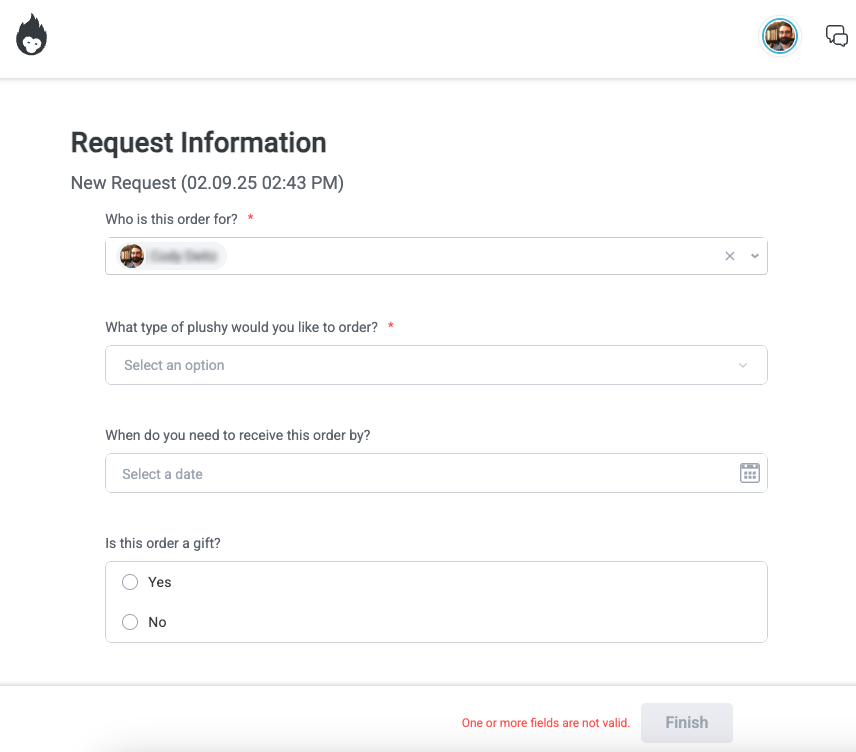Click the 'Is this order a gift?' label

[164, 543]
